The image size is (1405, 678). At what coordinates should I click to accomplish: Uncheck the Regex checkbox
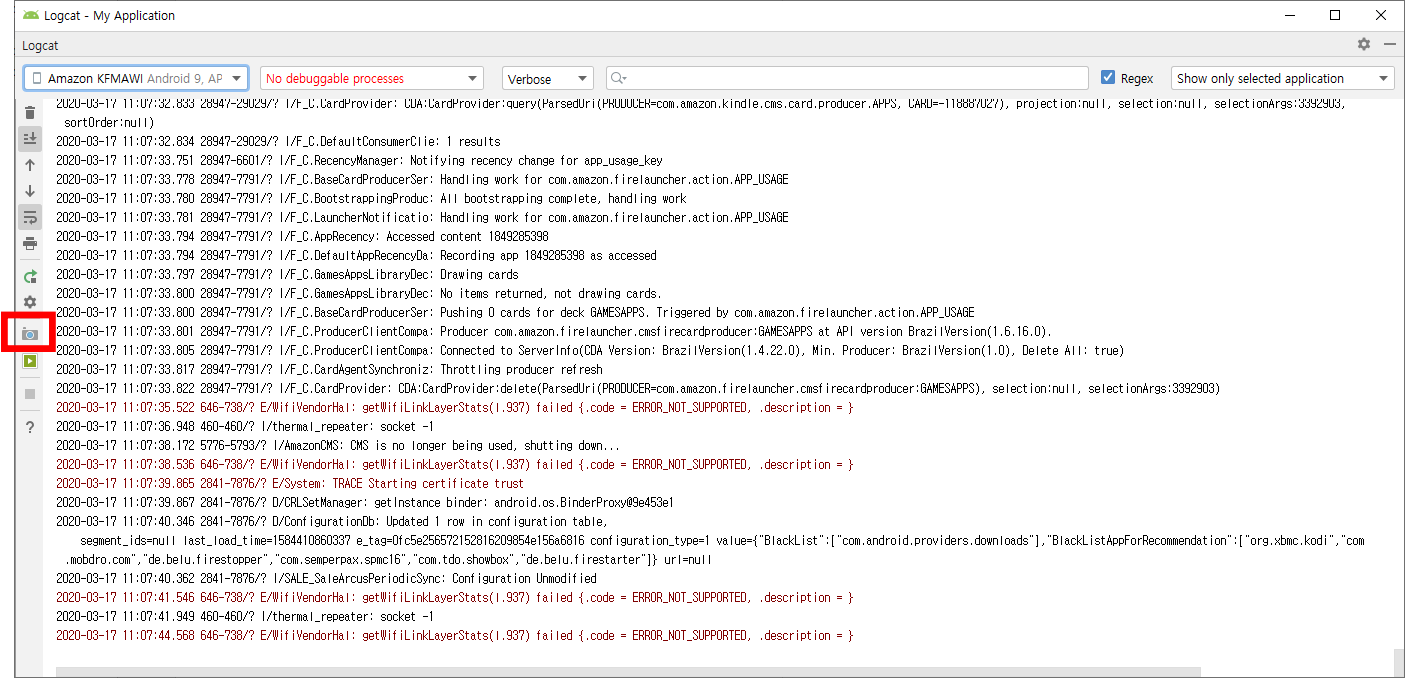coord(1108,78)
